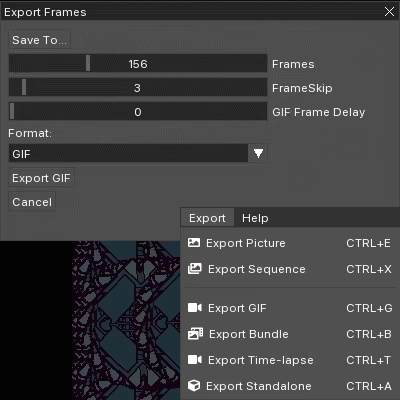Click the Format: label

coord(30,133)
